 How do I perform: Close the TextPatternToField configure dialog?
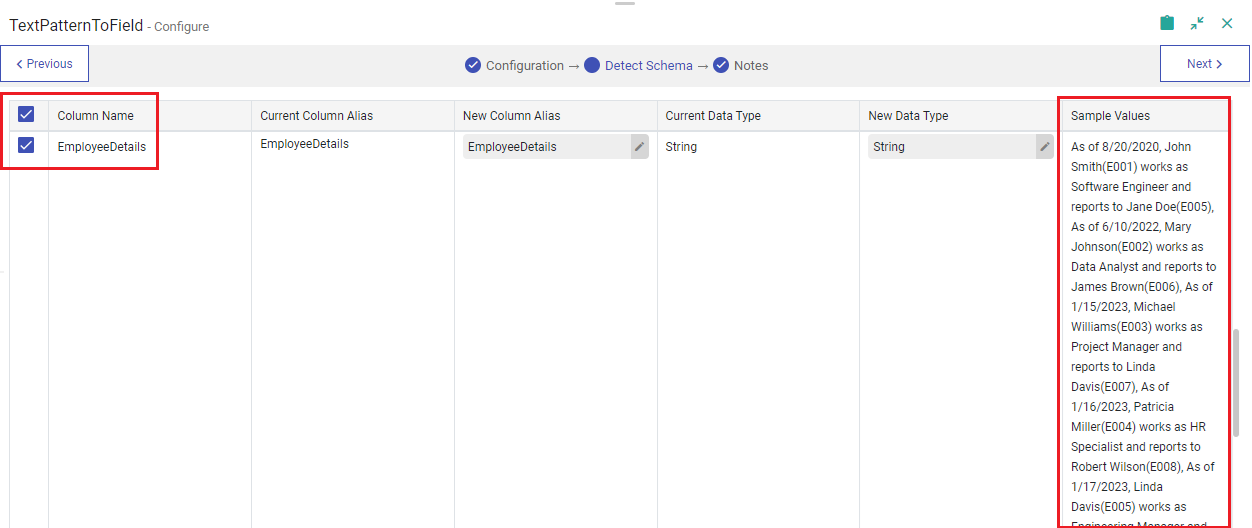[1227, 23]
